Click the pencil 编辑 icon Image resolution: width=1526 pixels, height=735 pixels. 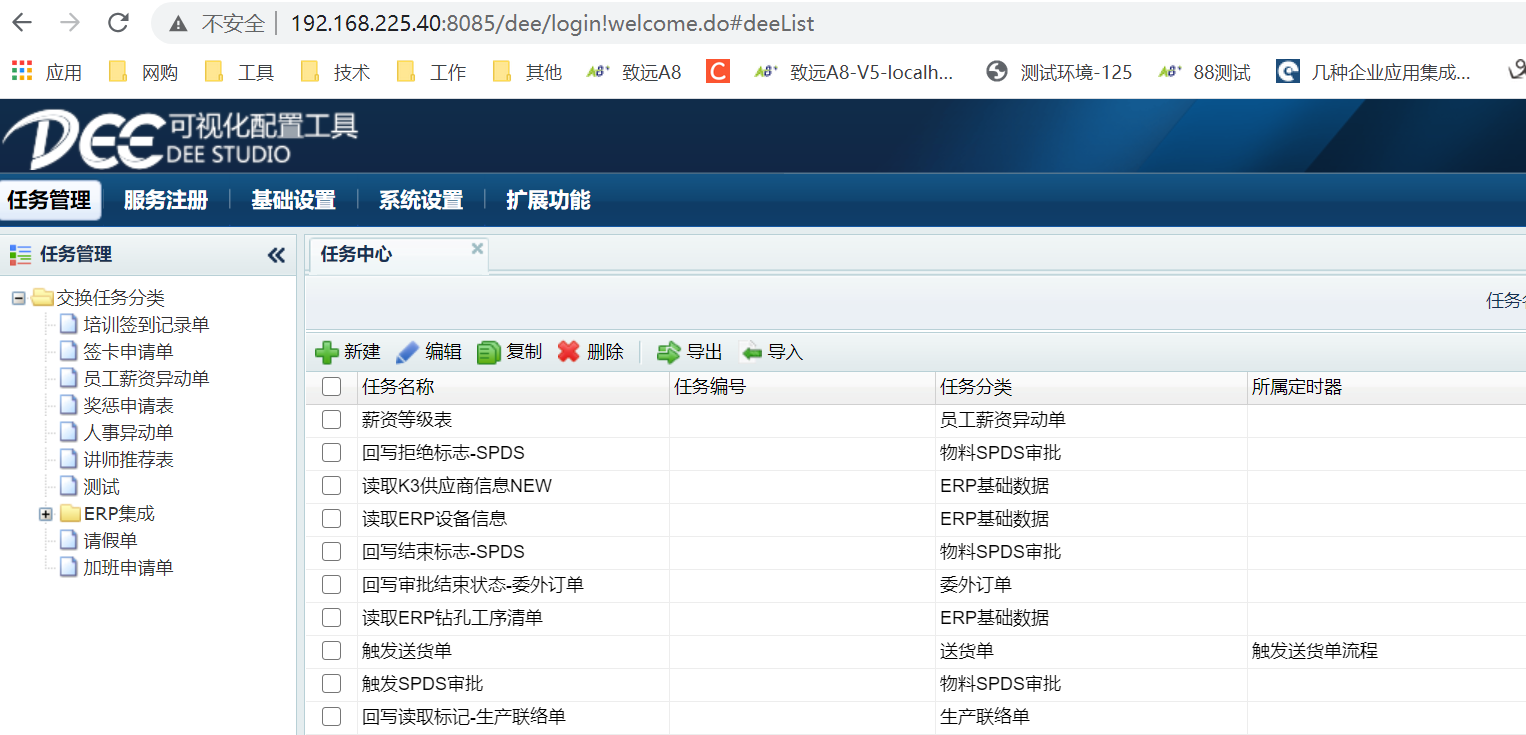click(x=407, y=352)
